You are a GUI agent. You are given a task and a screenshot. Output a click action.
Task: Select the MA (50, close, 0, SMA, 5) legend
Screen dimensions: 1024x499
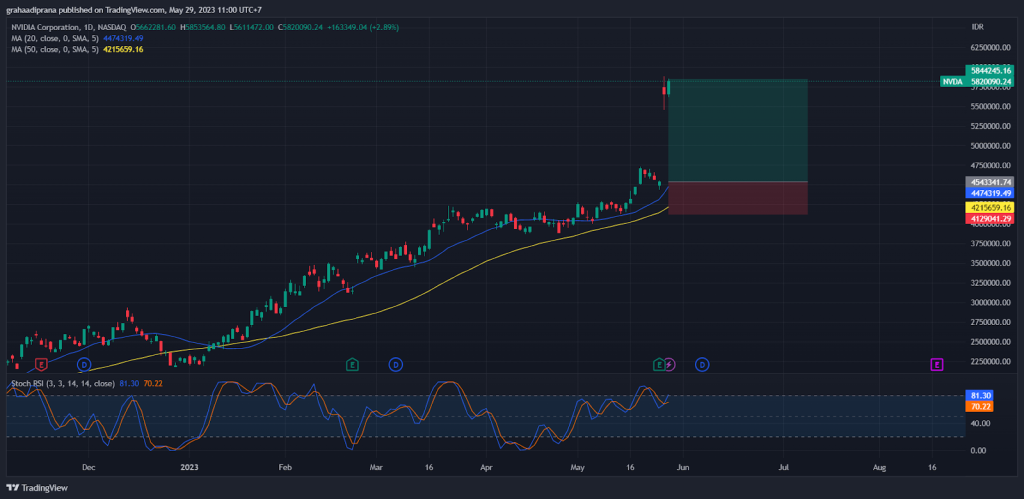coord(55,49)
